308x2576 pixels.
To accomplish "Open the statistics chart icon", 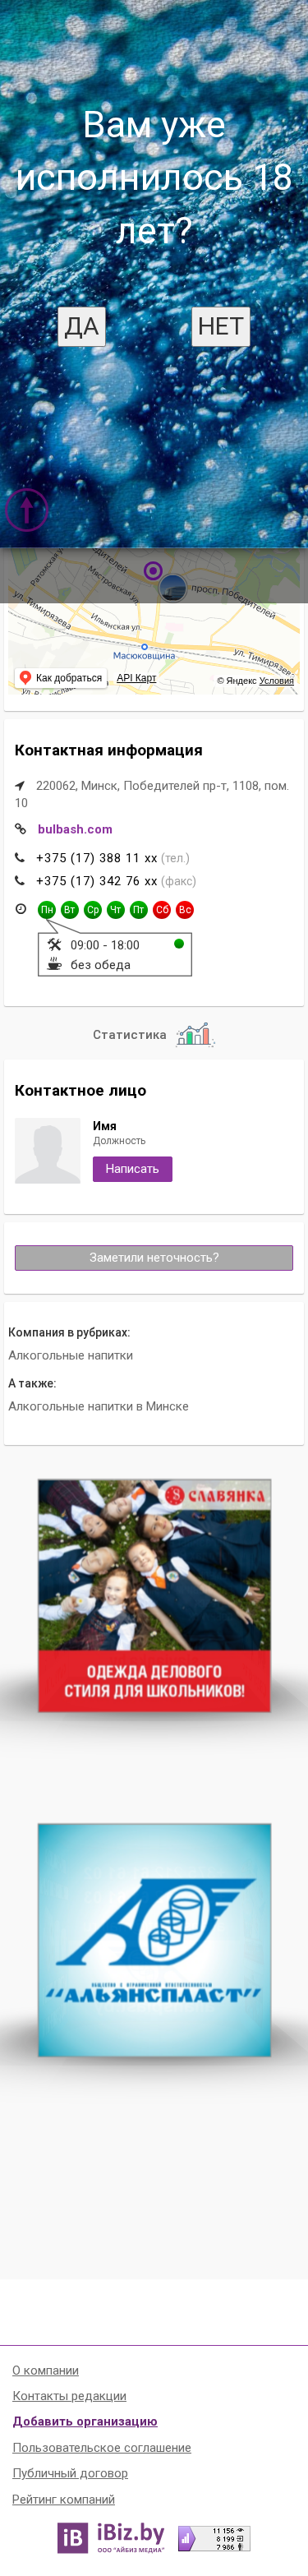I will click(194, 1034).
